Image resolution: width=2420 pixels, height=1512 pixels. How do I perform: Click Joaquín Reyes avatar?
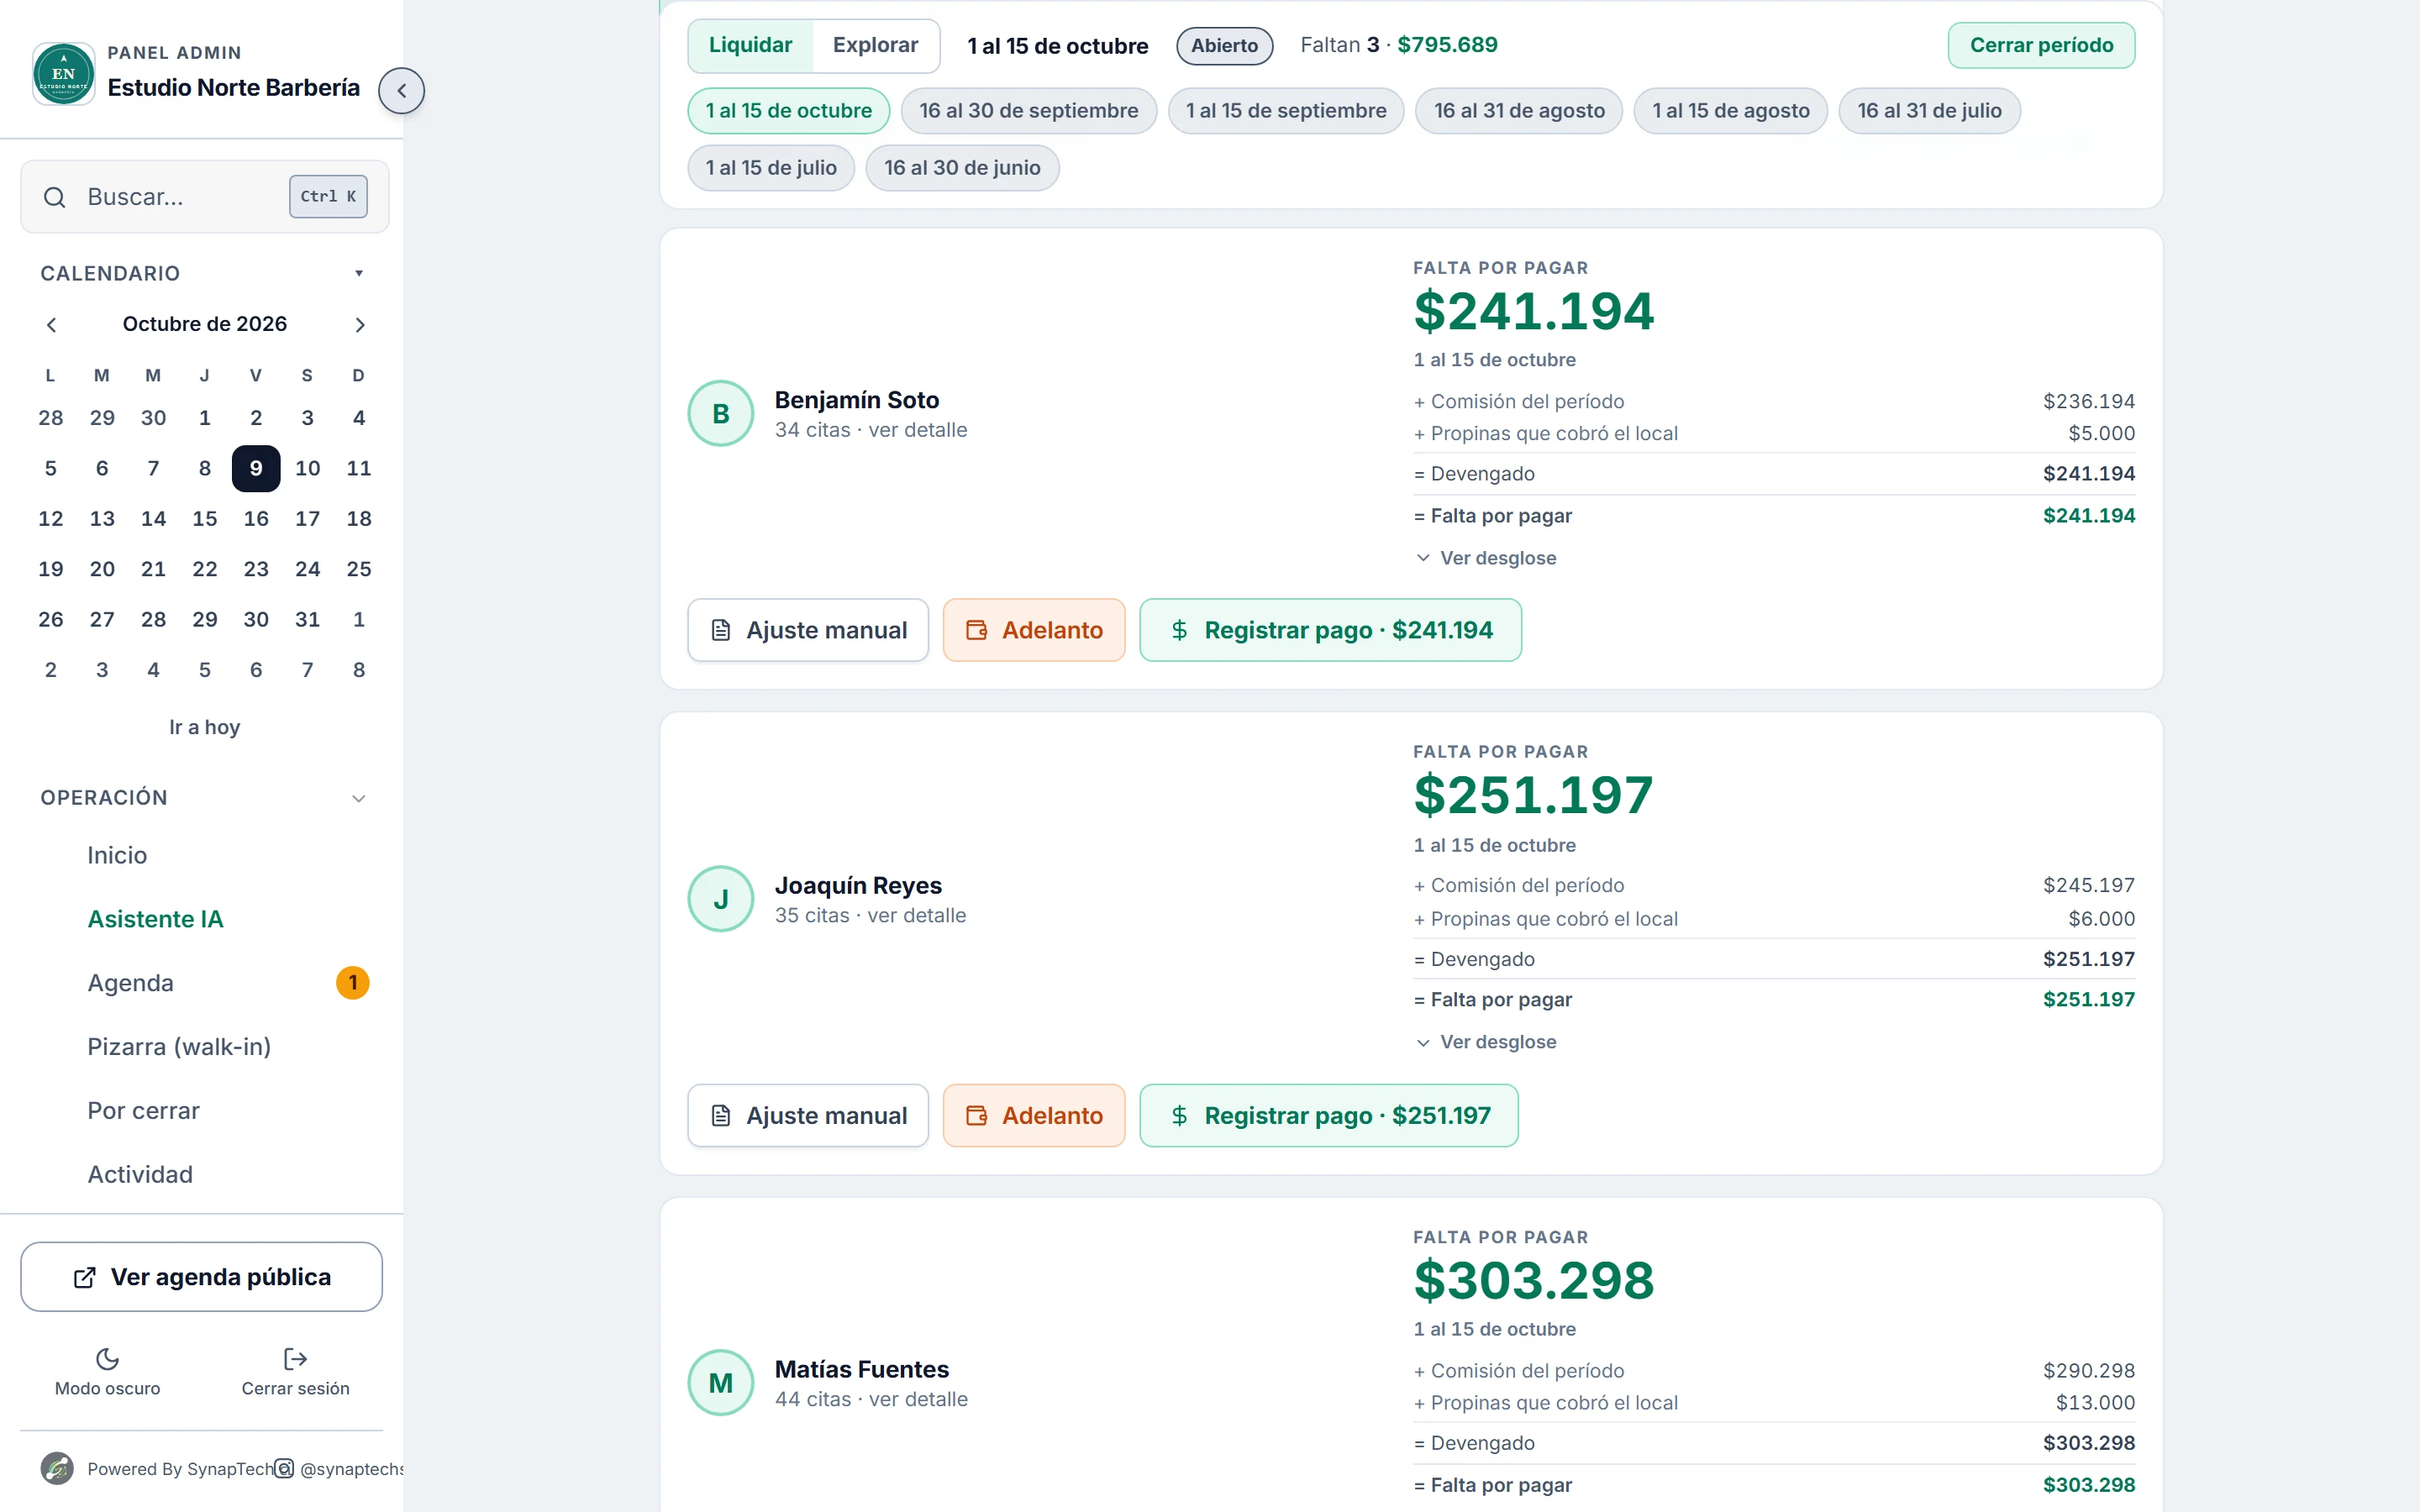(720, 899)
